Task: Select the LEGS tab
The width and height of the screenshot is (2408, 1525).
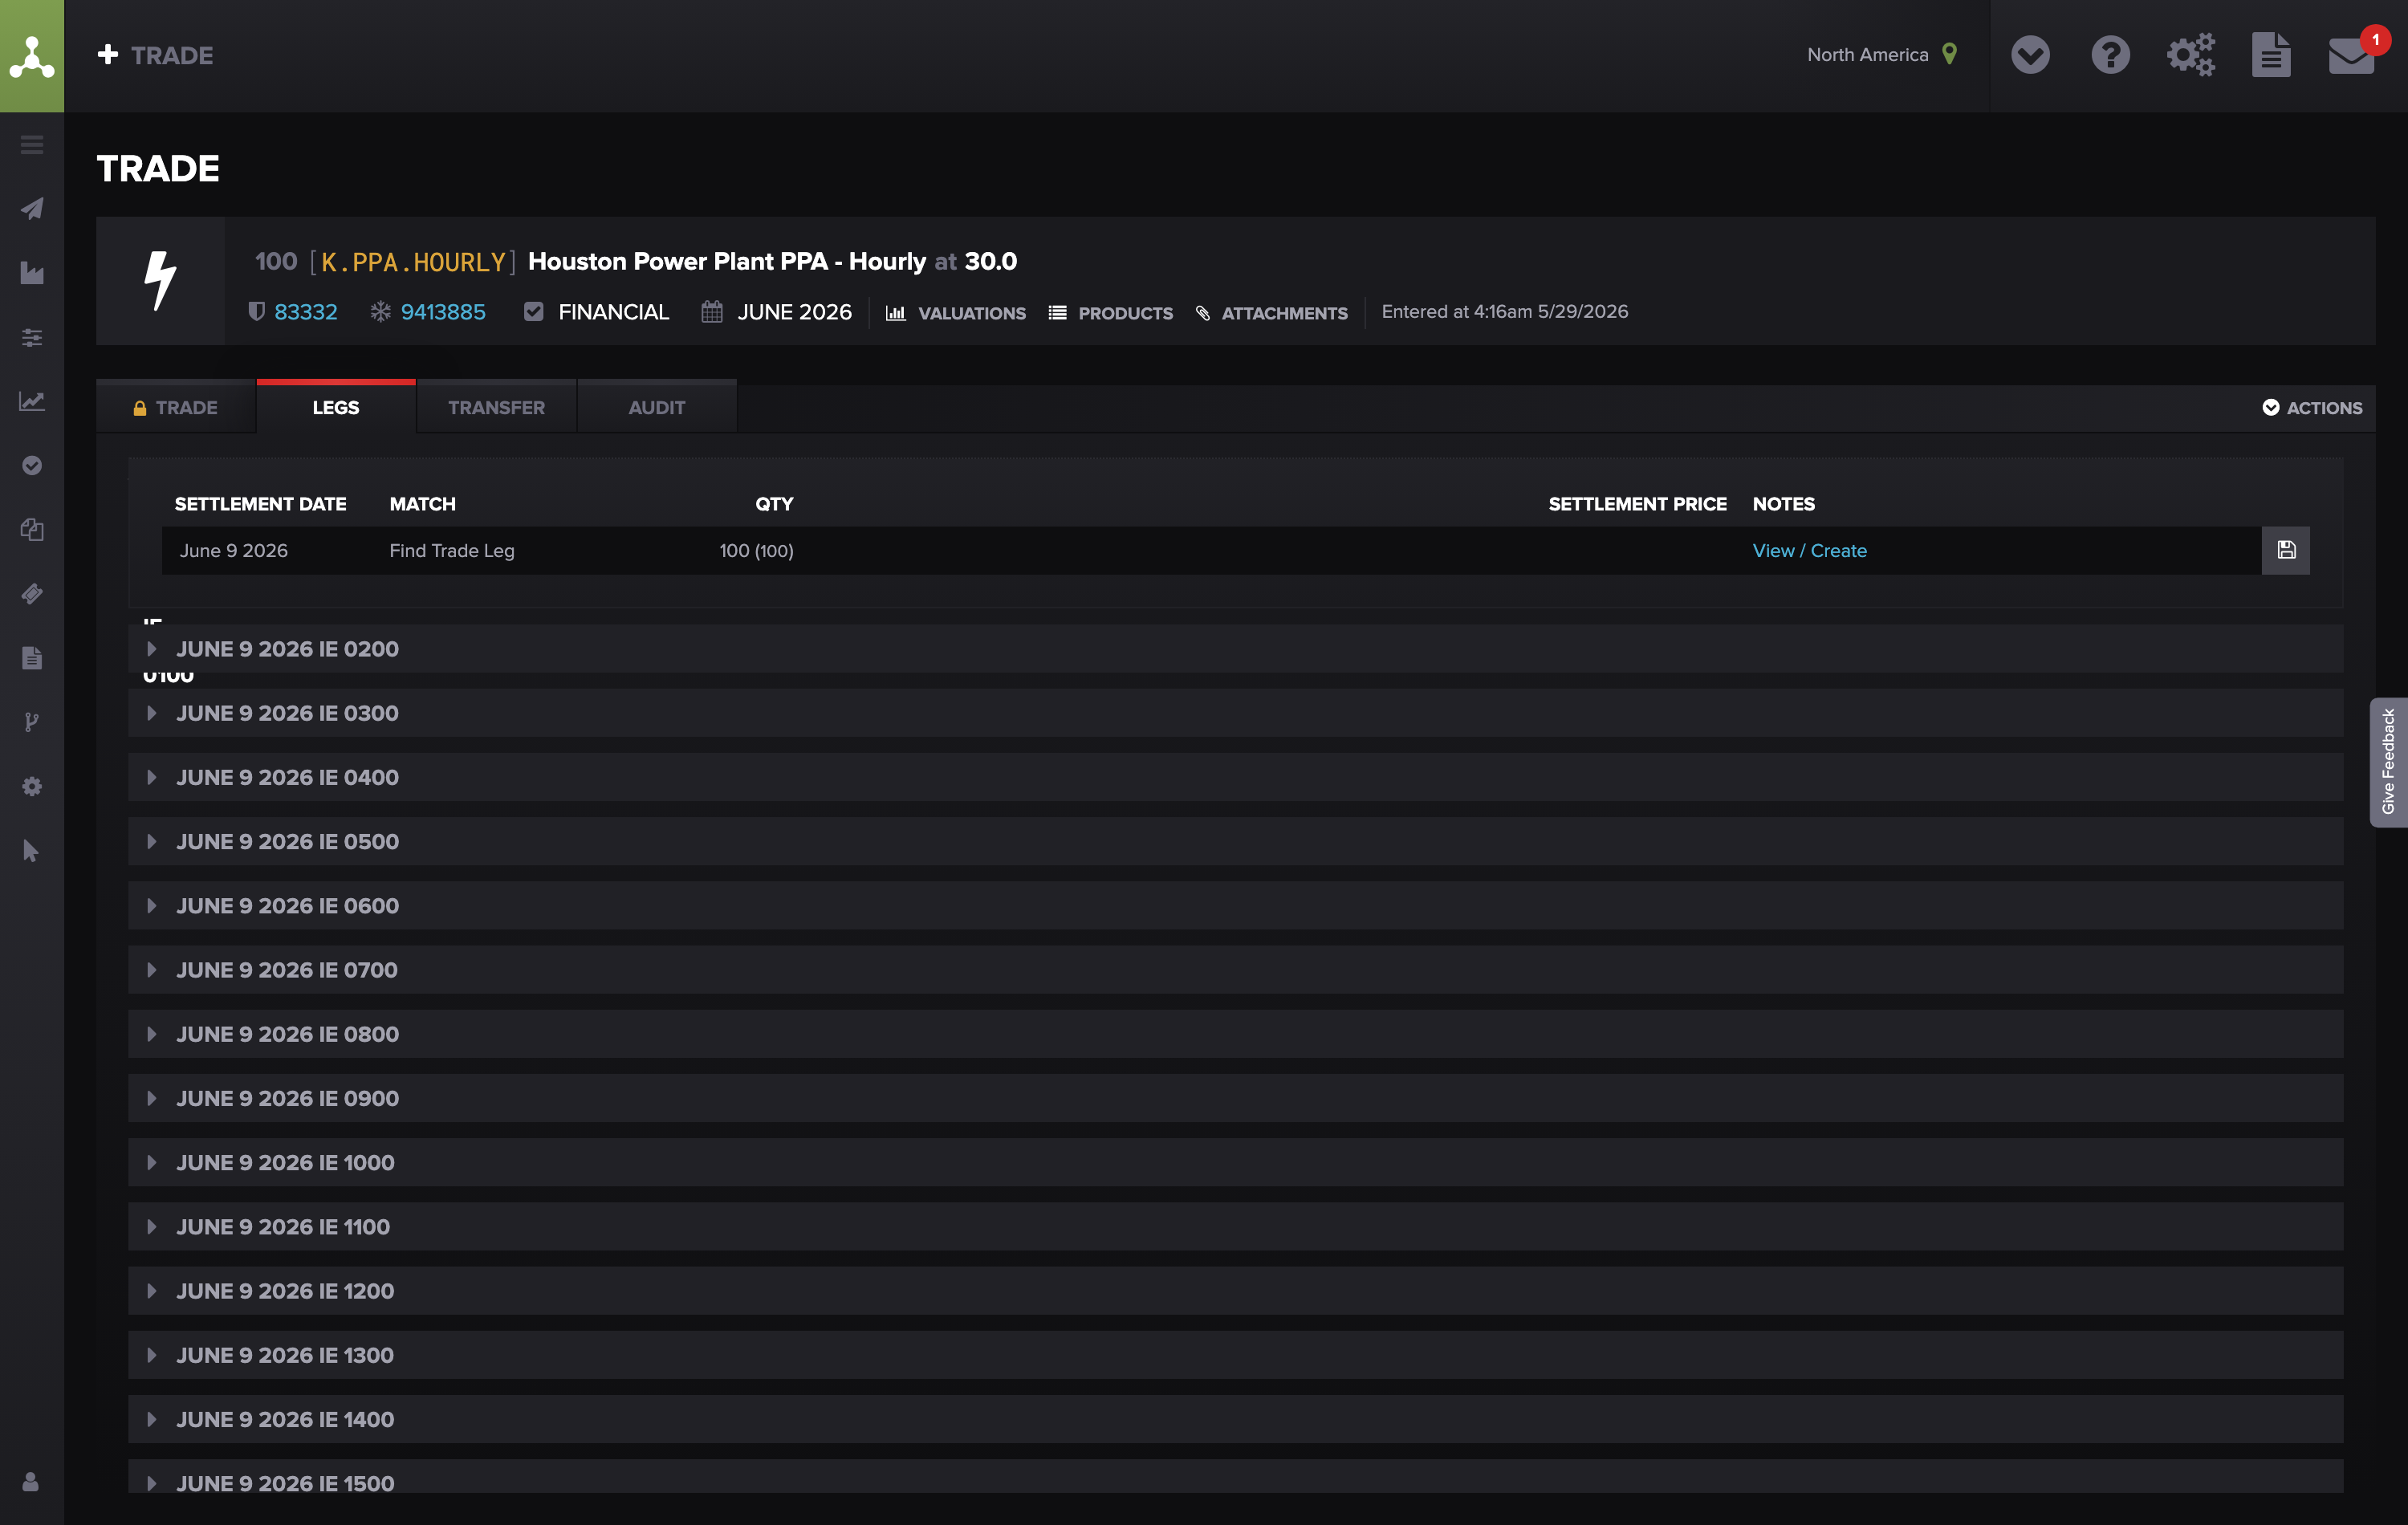Action: point(336,407)
